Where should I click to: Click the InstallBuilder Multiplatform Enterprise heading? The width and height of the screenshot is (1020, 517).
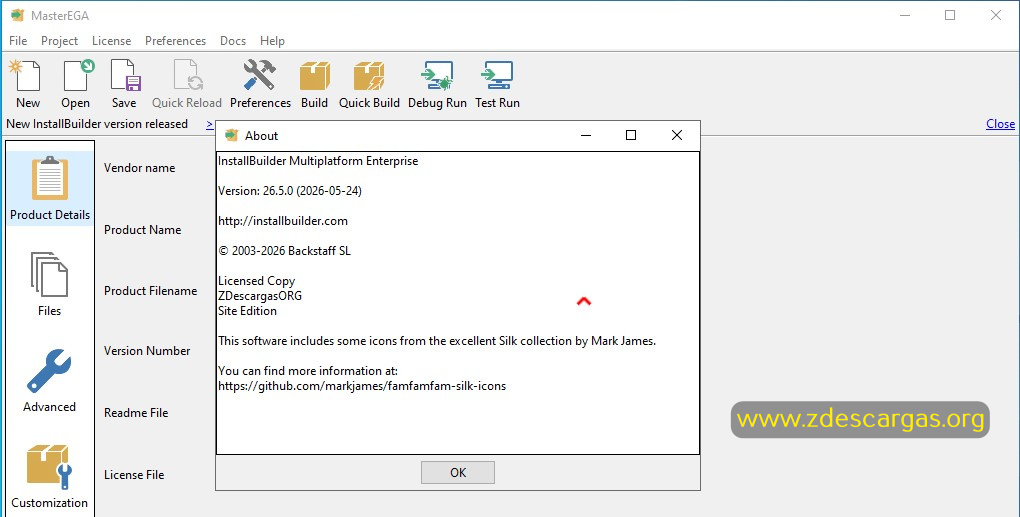coord(318,161)
